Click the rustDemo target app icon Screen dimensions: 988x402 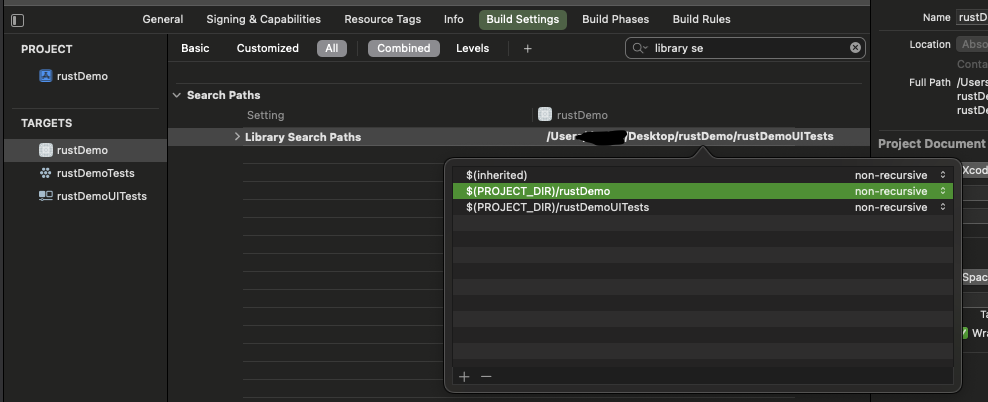coord(45,150)
